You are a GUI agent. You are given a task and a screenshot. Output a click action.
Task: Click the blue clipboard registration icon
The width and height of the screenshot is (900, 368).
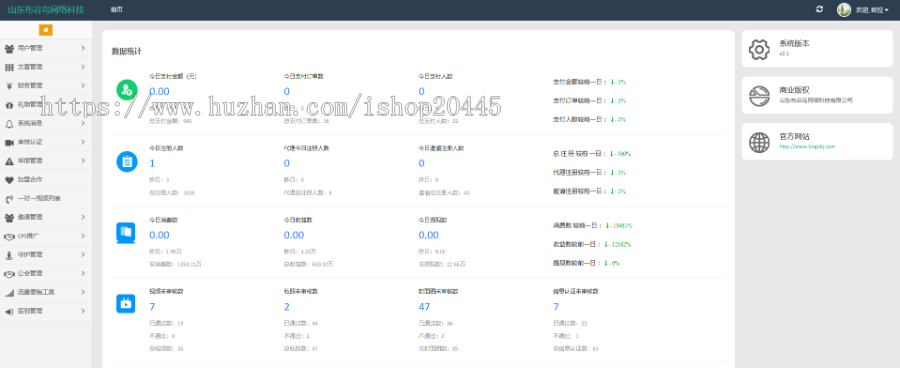[126, 161]
